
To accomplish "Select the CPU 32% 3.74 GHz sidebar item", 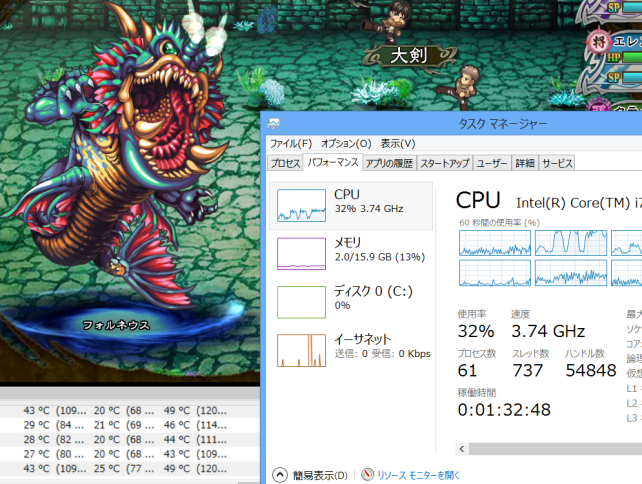I will click(x=351, y=206).
